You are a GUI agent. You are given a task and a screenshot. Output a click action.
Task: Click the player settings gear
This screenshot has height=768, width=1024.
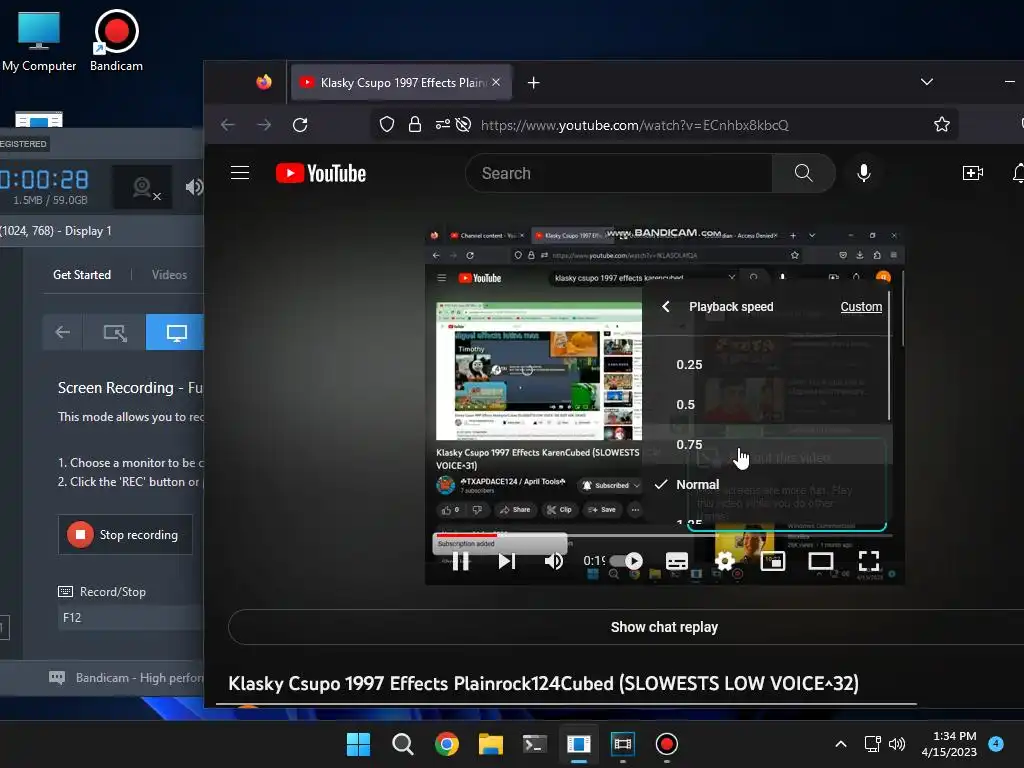coord(725,561)
